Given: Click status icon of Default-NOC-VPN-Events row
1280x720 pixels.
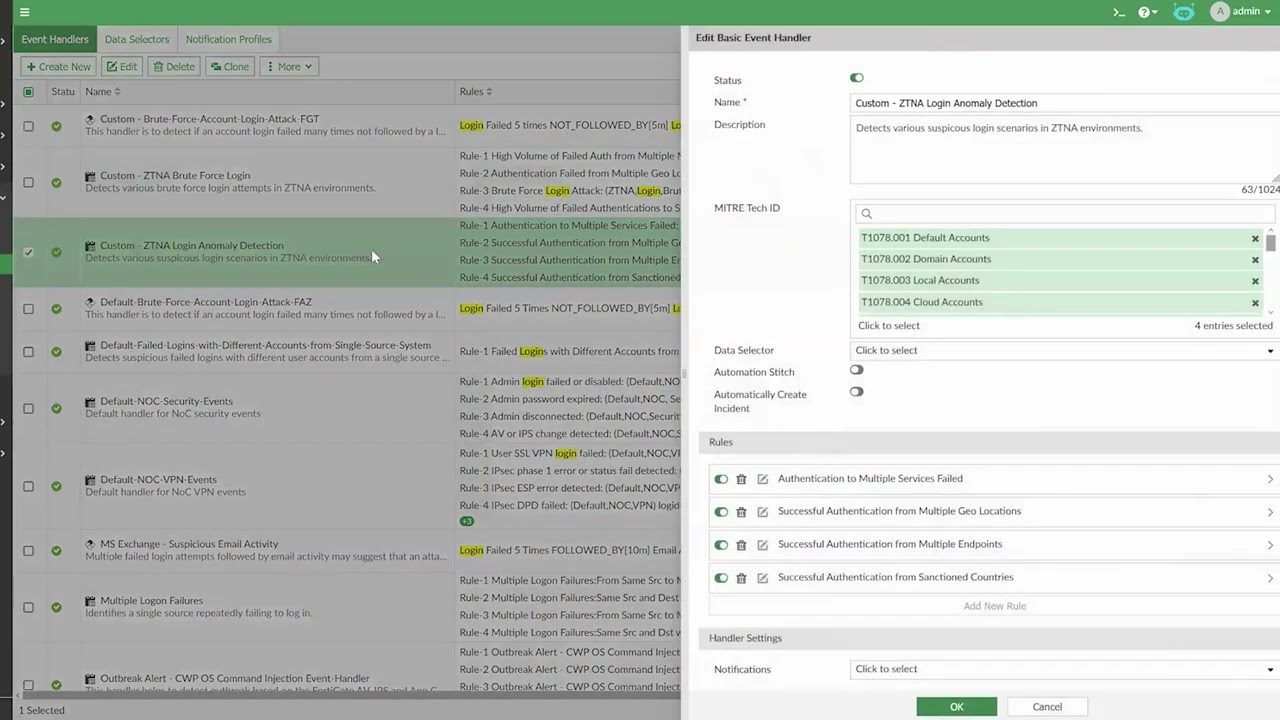Looking at the screenshot, I should (x=56, y=486).
